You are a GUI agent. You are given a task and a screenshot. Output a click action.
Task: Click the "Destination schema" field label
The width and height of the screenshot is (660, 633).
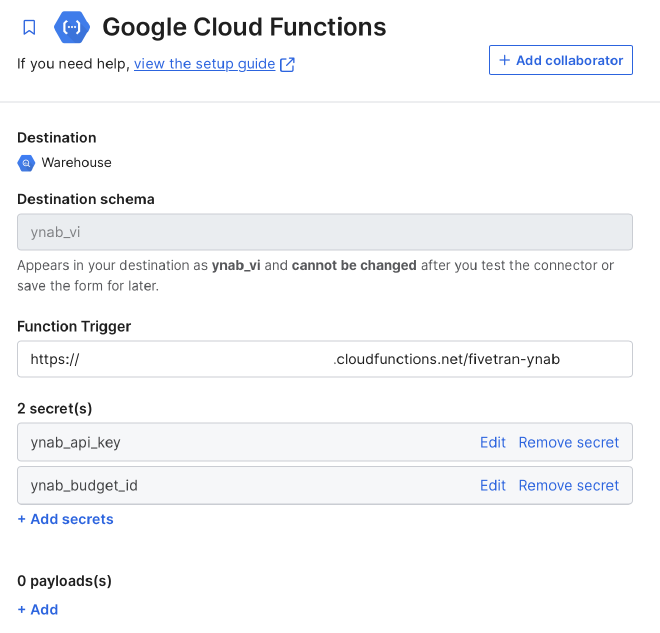(x=86, y=199)
